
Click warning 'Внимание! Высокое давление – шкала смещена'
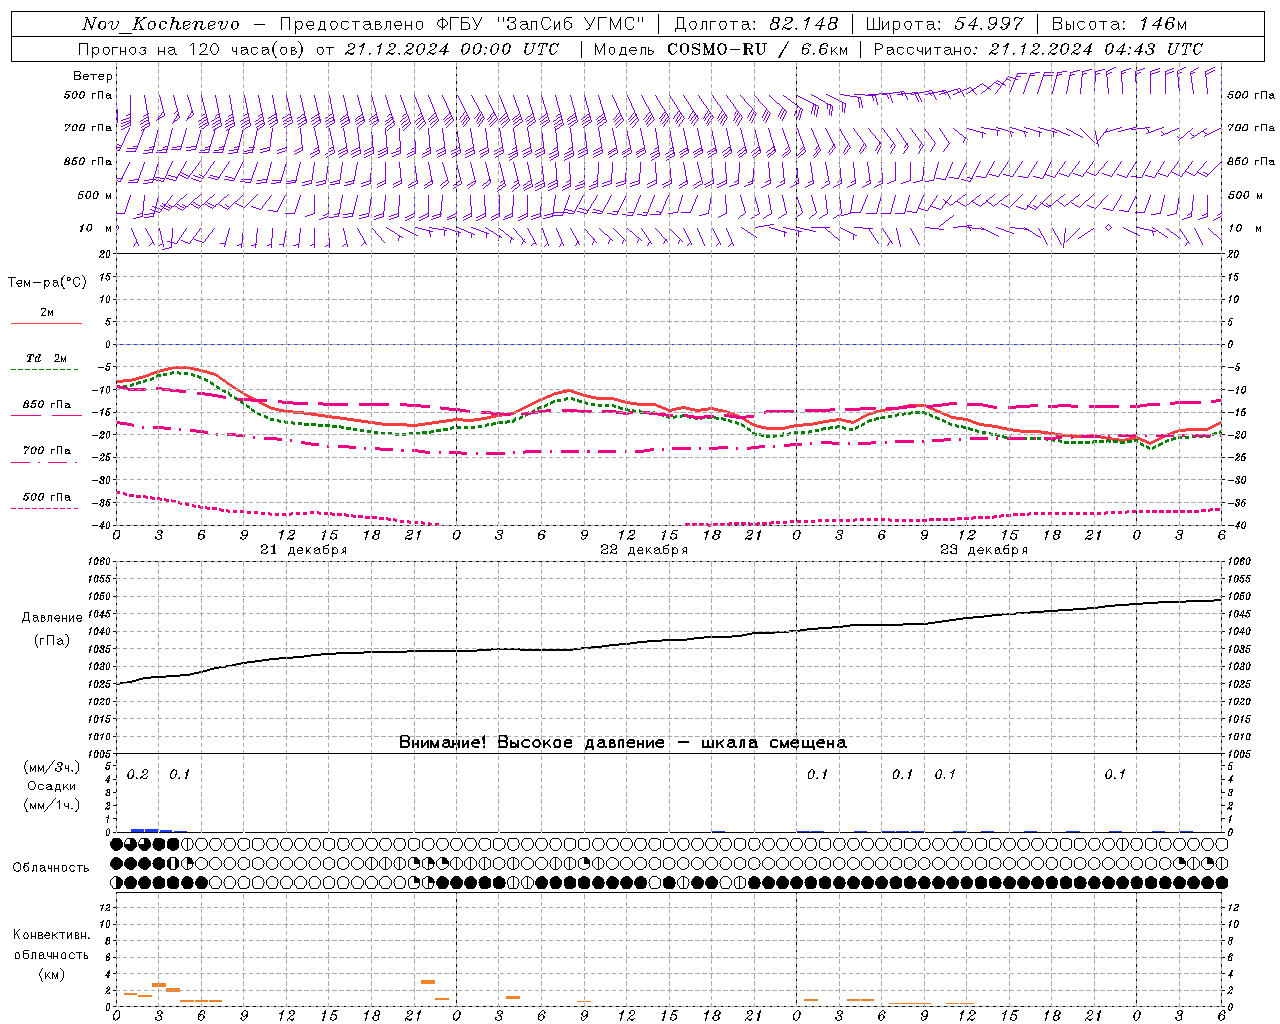pyautogui.click(x=623, y=742)
